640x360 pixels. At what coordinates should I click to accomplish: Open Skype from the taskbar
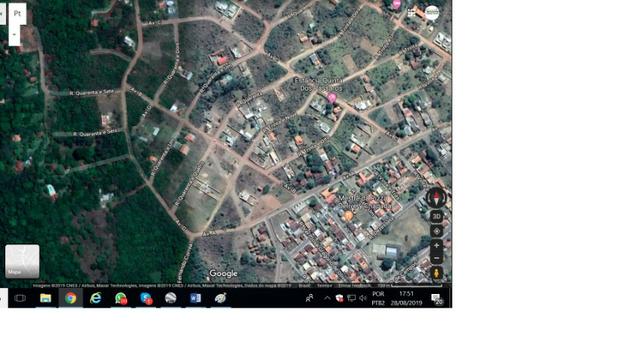146,298
